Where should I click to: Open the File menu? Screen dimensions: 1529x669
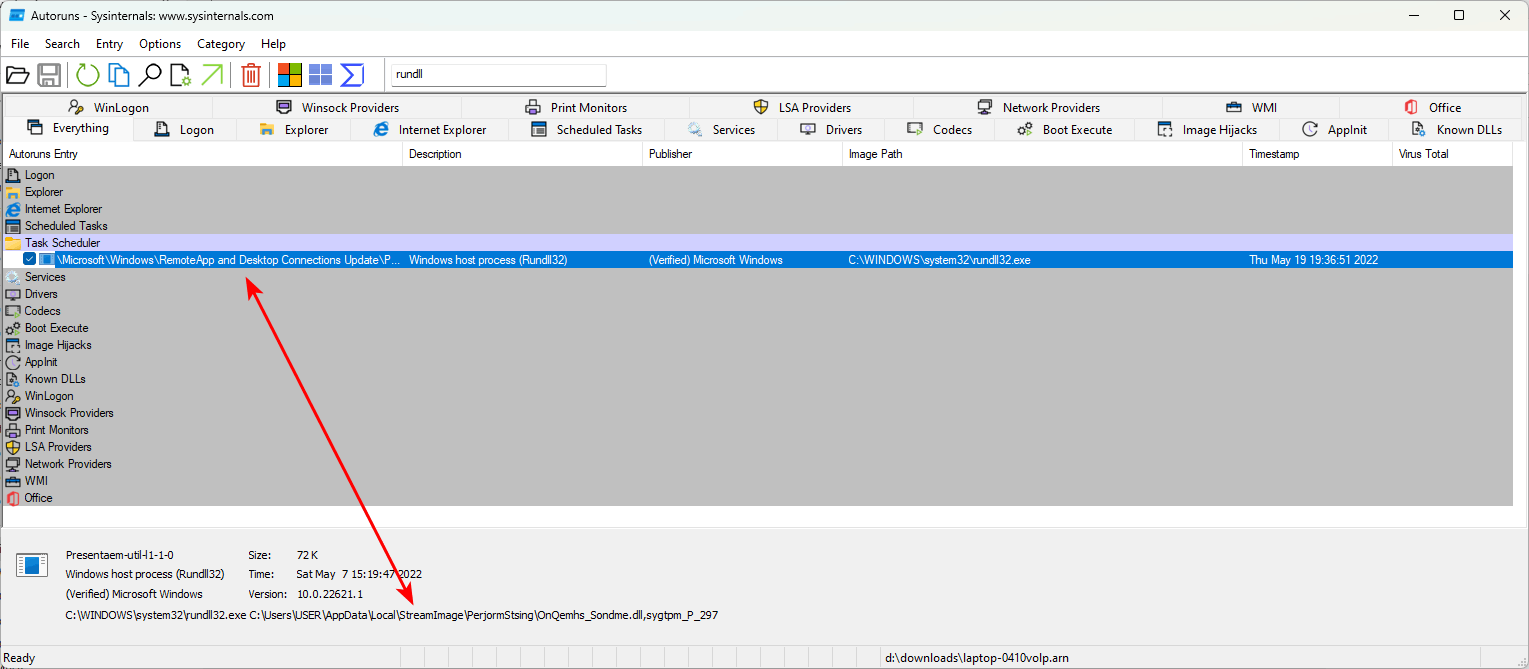pyautogui.click(x=20, y=44)
